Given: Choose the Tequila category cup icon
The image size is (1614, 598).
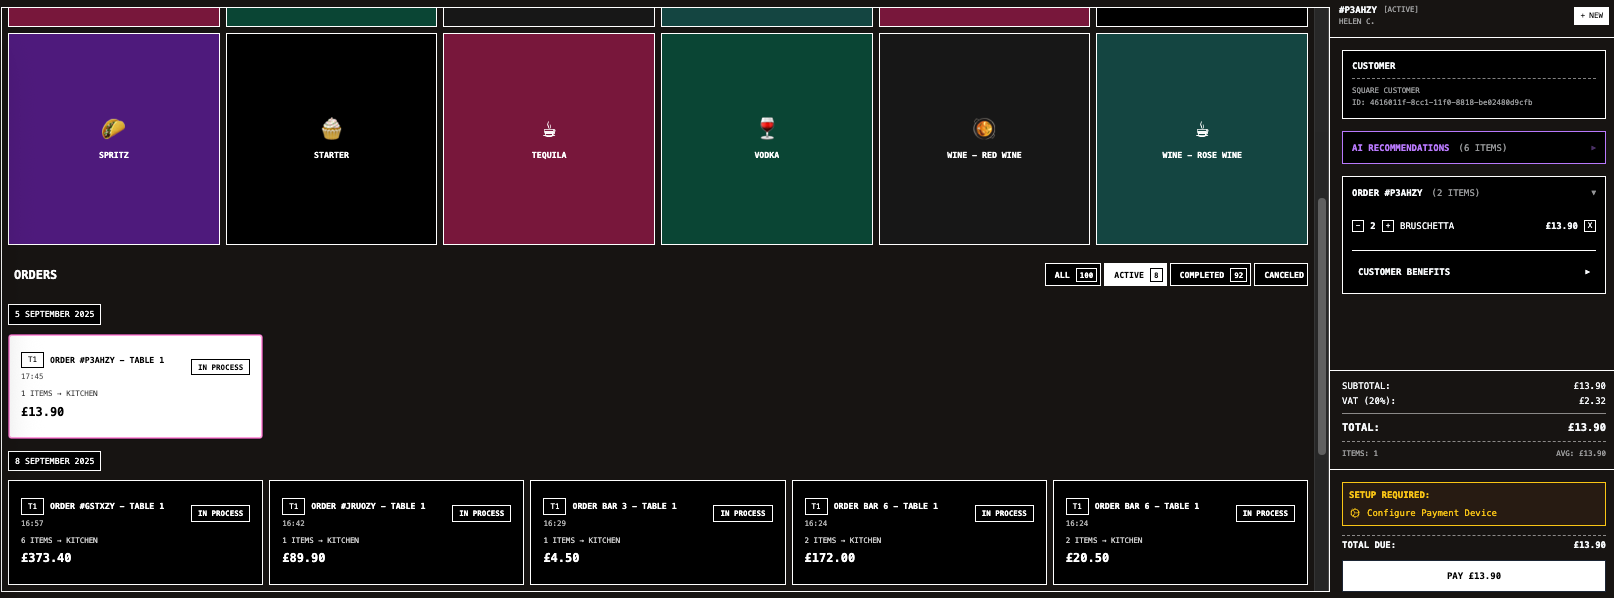Looking at the screenshot, I should pos(549,129).
